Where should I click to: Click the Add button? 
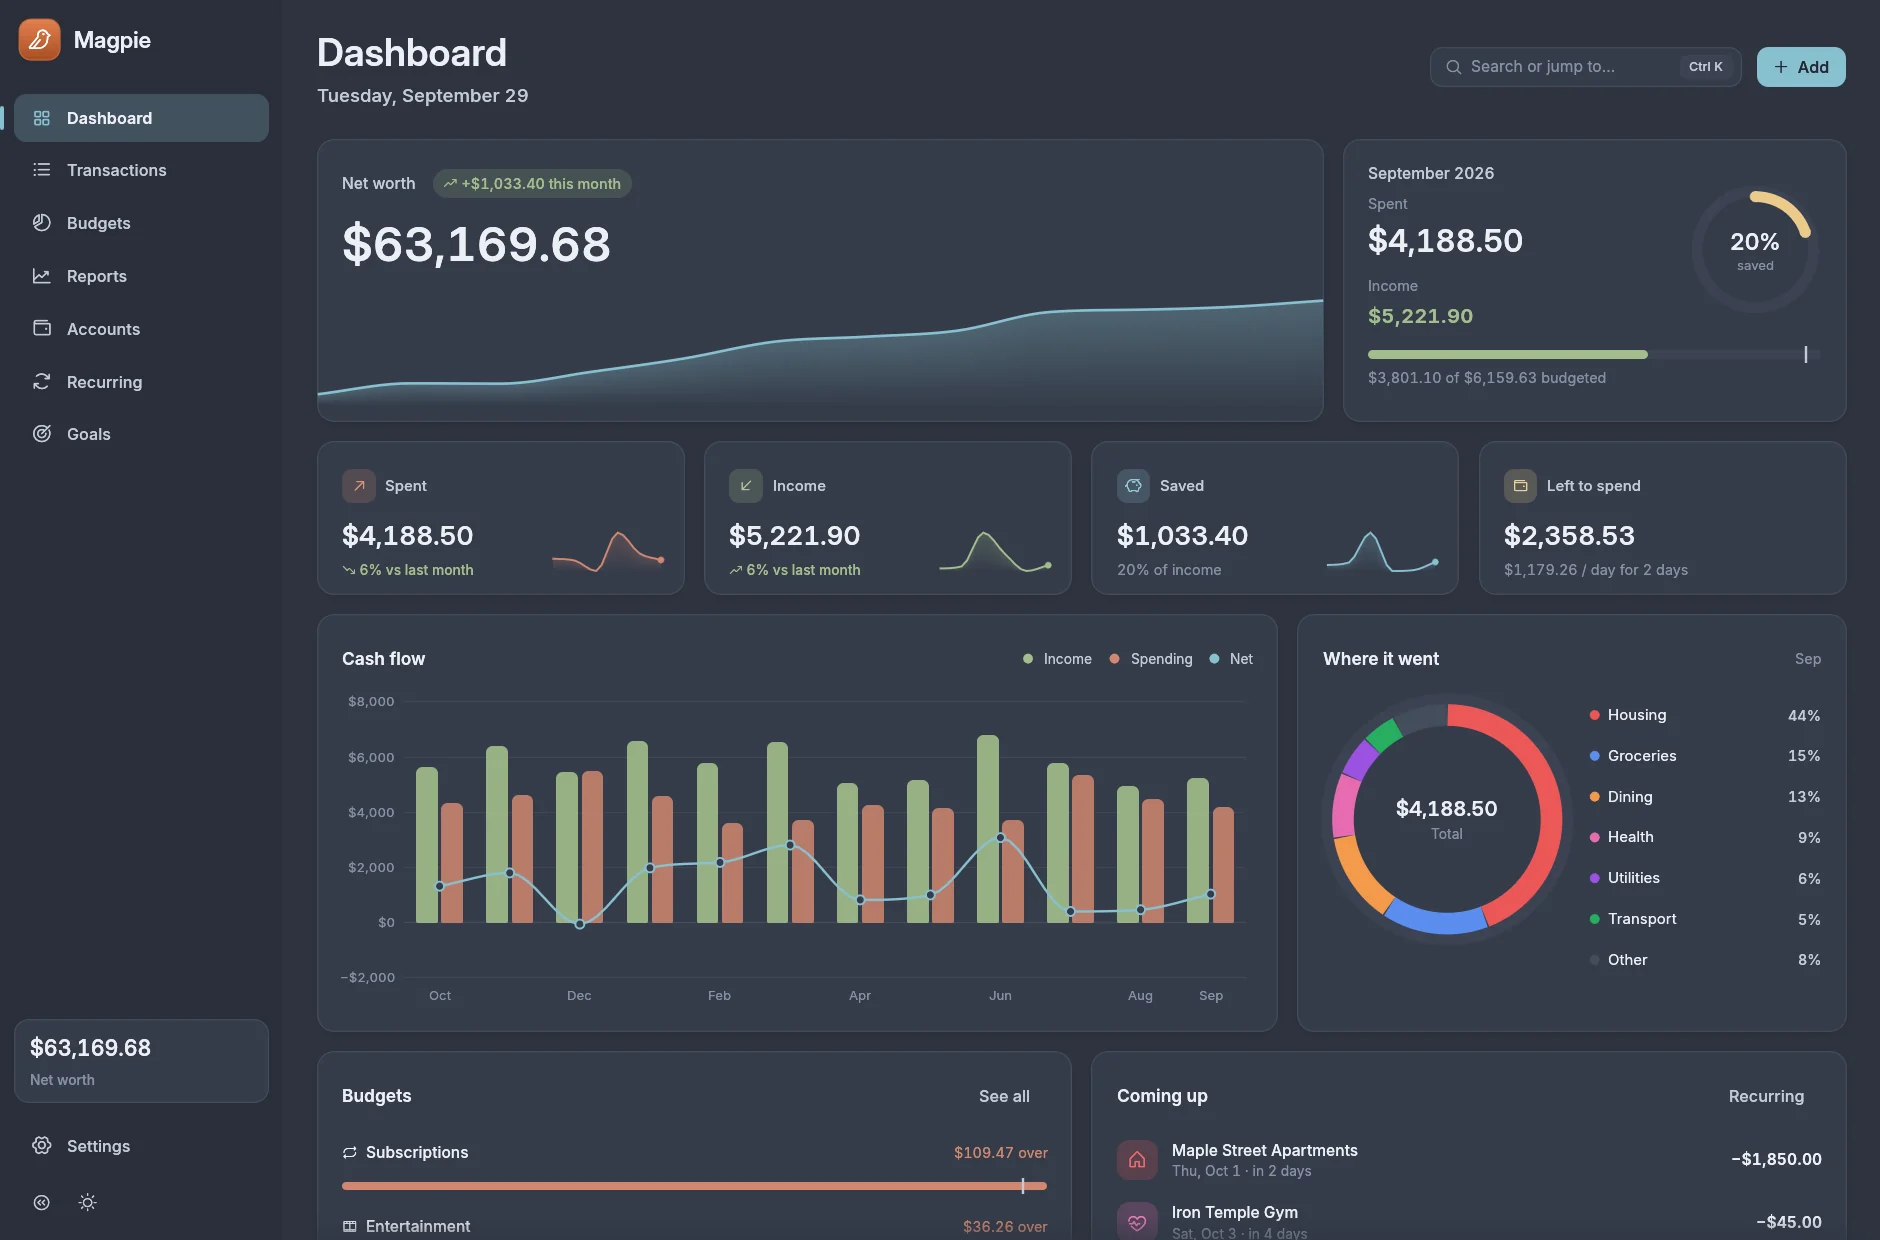click(x=1801, y=67)
